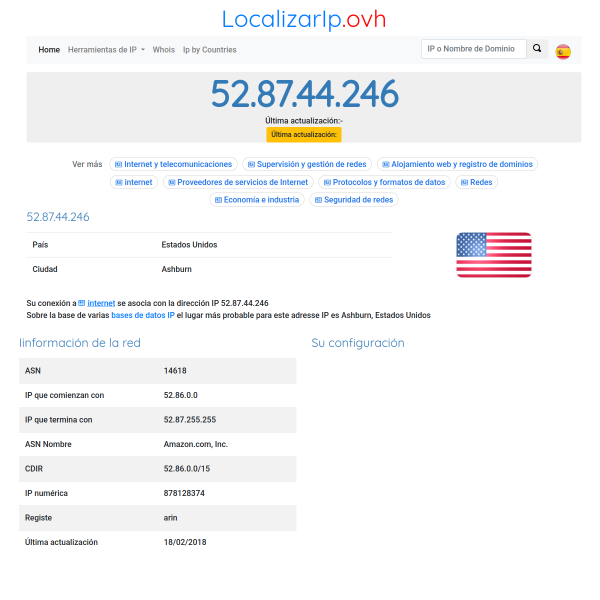This screenshot has height=600, width=600.
Task: Click icon before 'Internet y telecomunicaciones' tag
Action: click(x=119, y=165)
